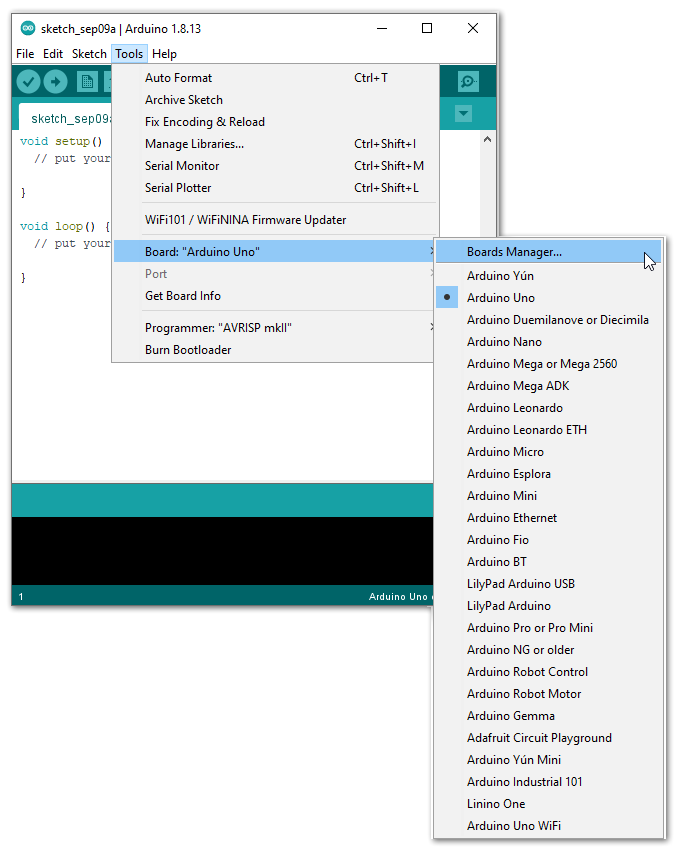Screen dimensions: 680x856
Task: Choose Arduino Robot Control
Action: (x=548, y=672)
